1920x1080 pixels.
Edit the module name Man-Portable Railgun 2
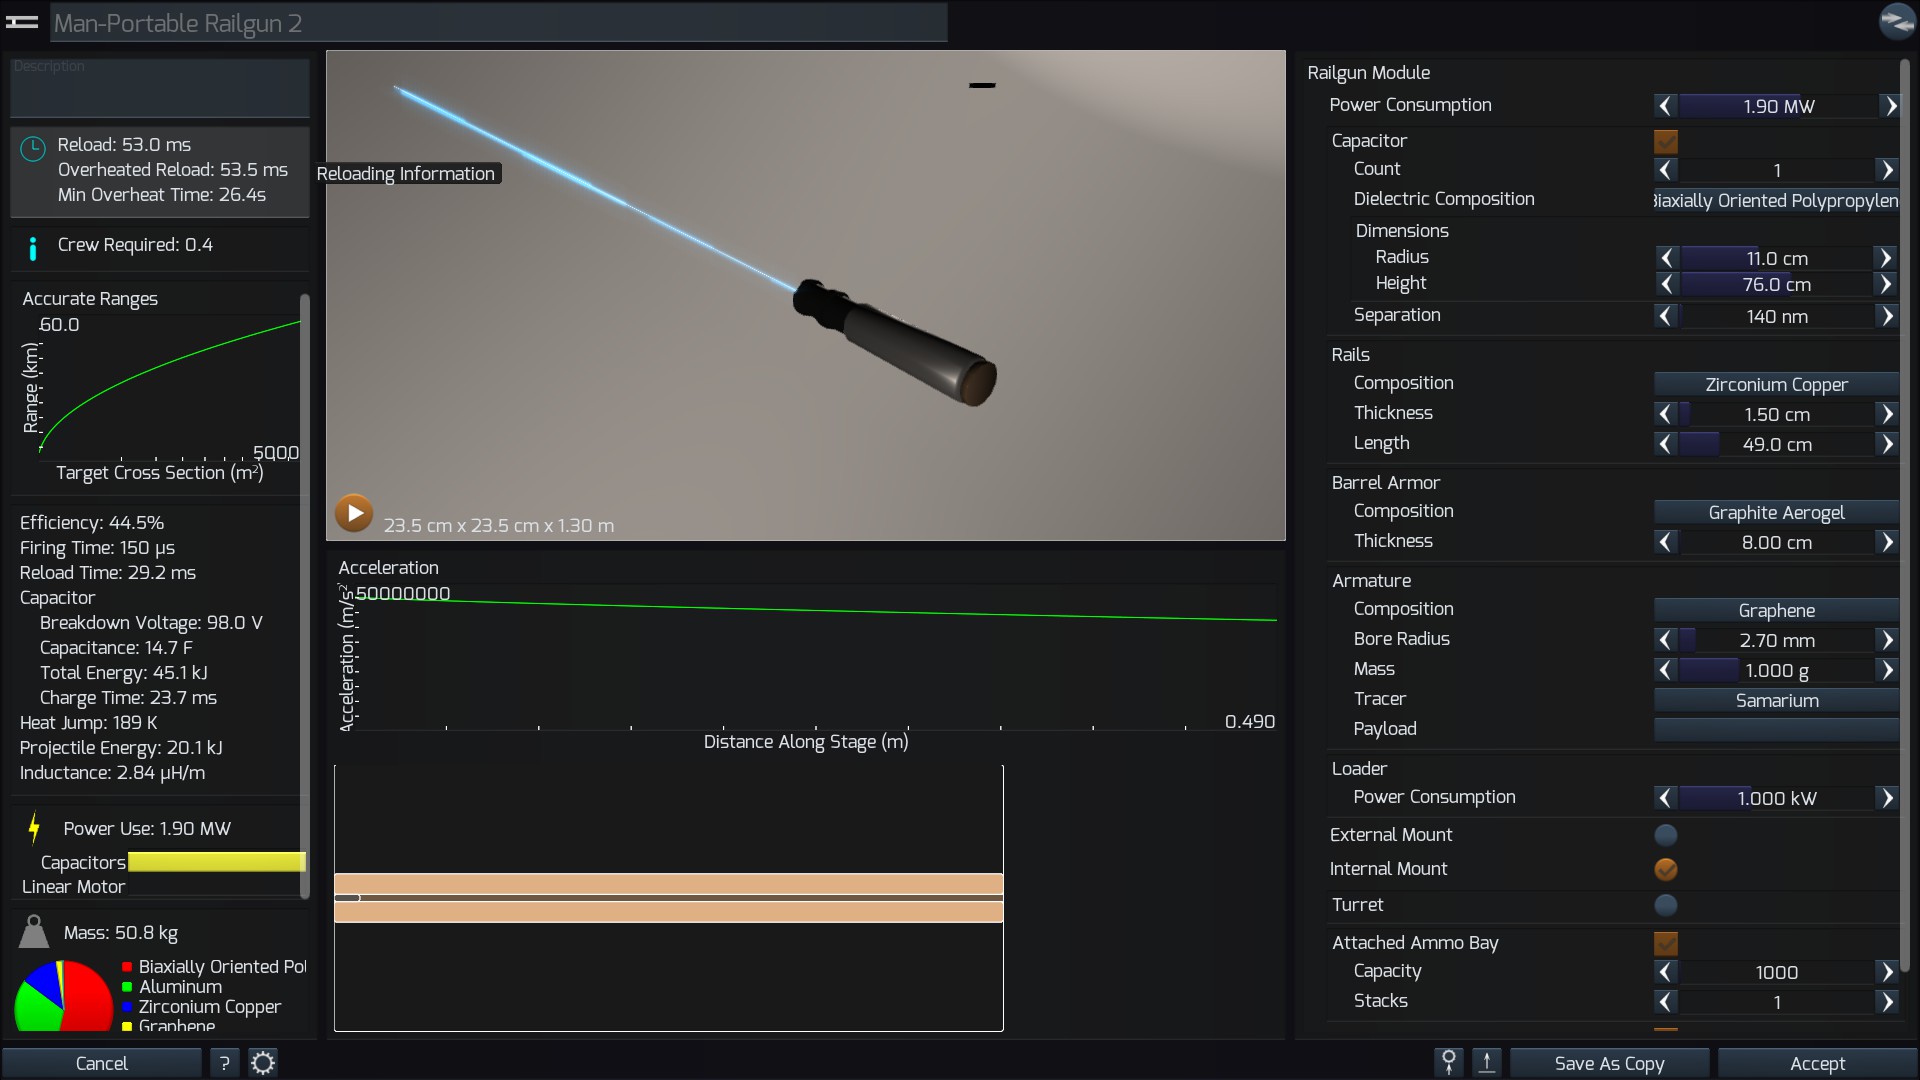tap(498, 23)
